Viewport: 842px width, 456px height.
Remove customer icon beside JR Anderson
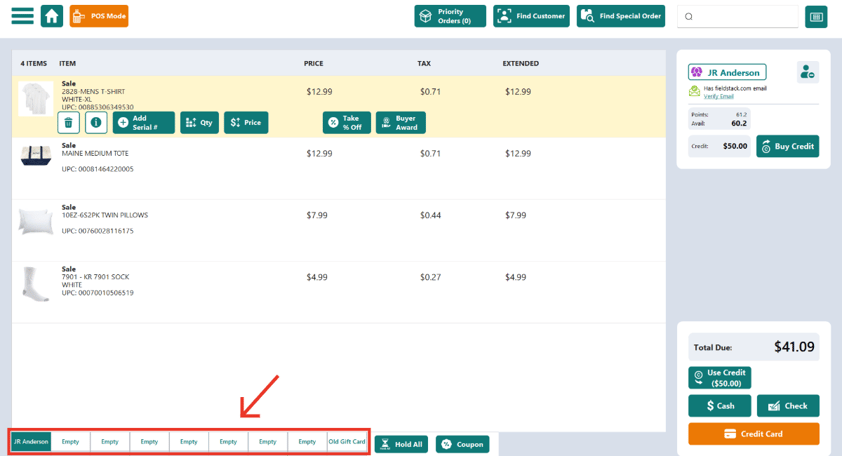807,72
